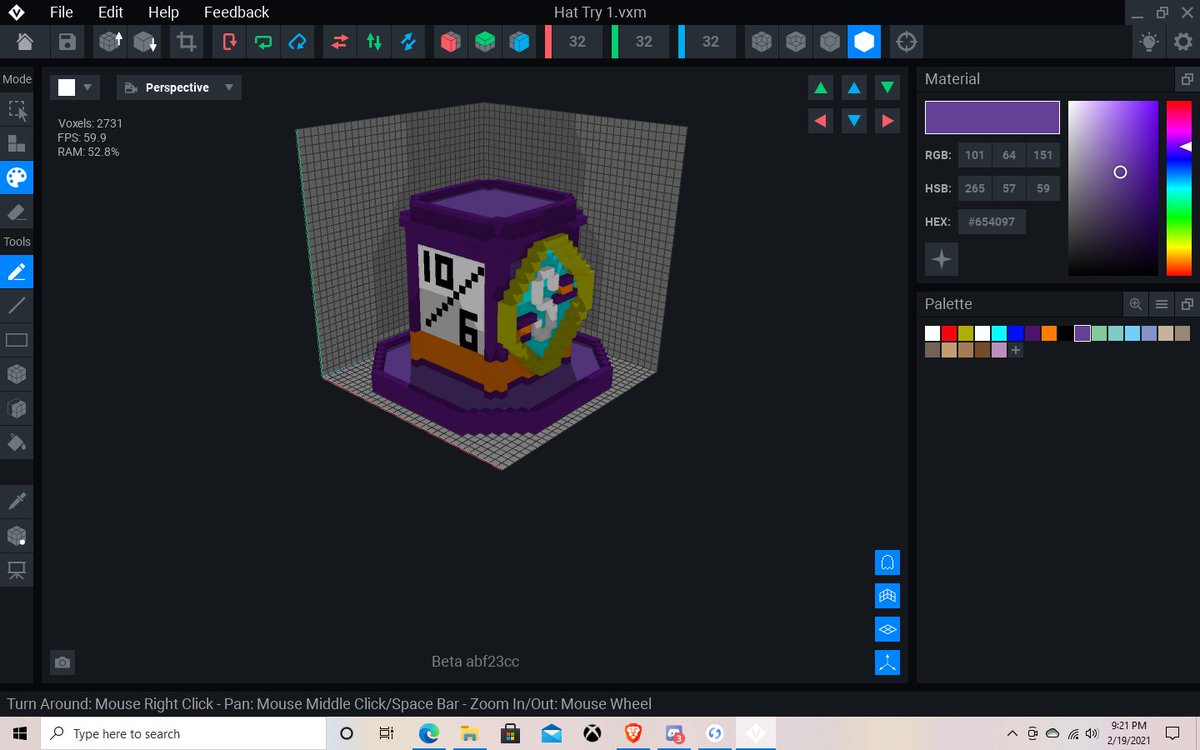Screen dimensions: 1200x750
Task: Add a new color using the Palette plus button
Action: coord(1014,350)
